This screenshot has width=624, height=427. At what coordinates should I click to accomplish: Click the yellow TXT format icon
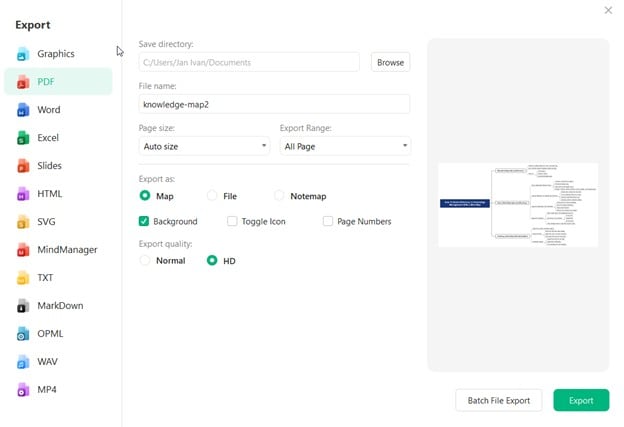point(23,278)
